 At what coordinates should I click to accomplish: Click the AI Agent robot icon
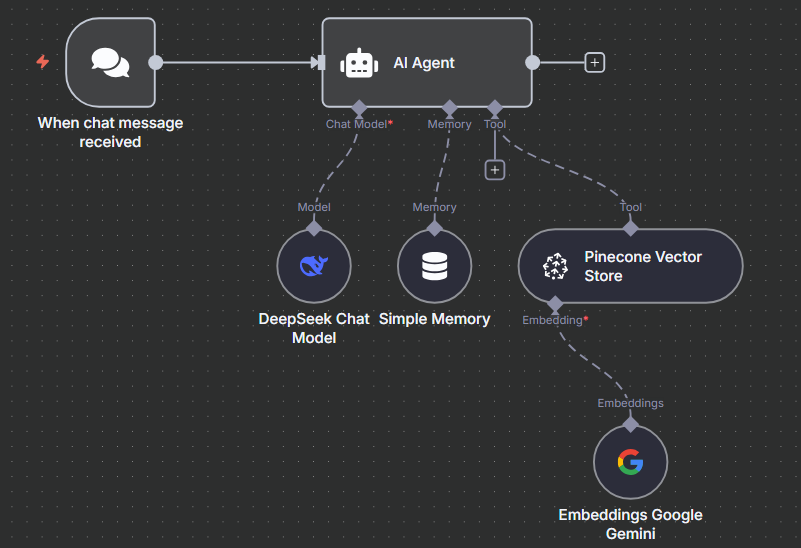tap(359, 63)
